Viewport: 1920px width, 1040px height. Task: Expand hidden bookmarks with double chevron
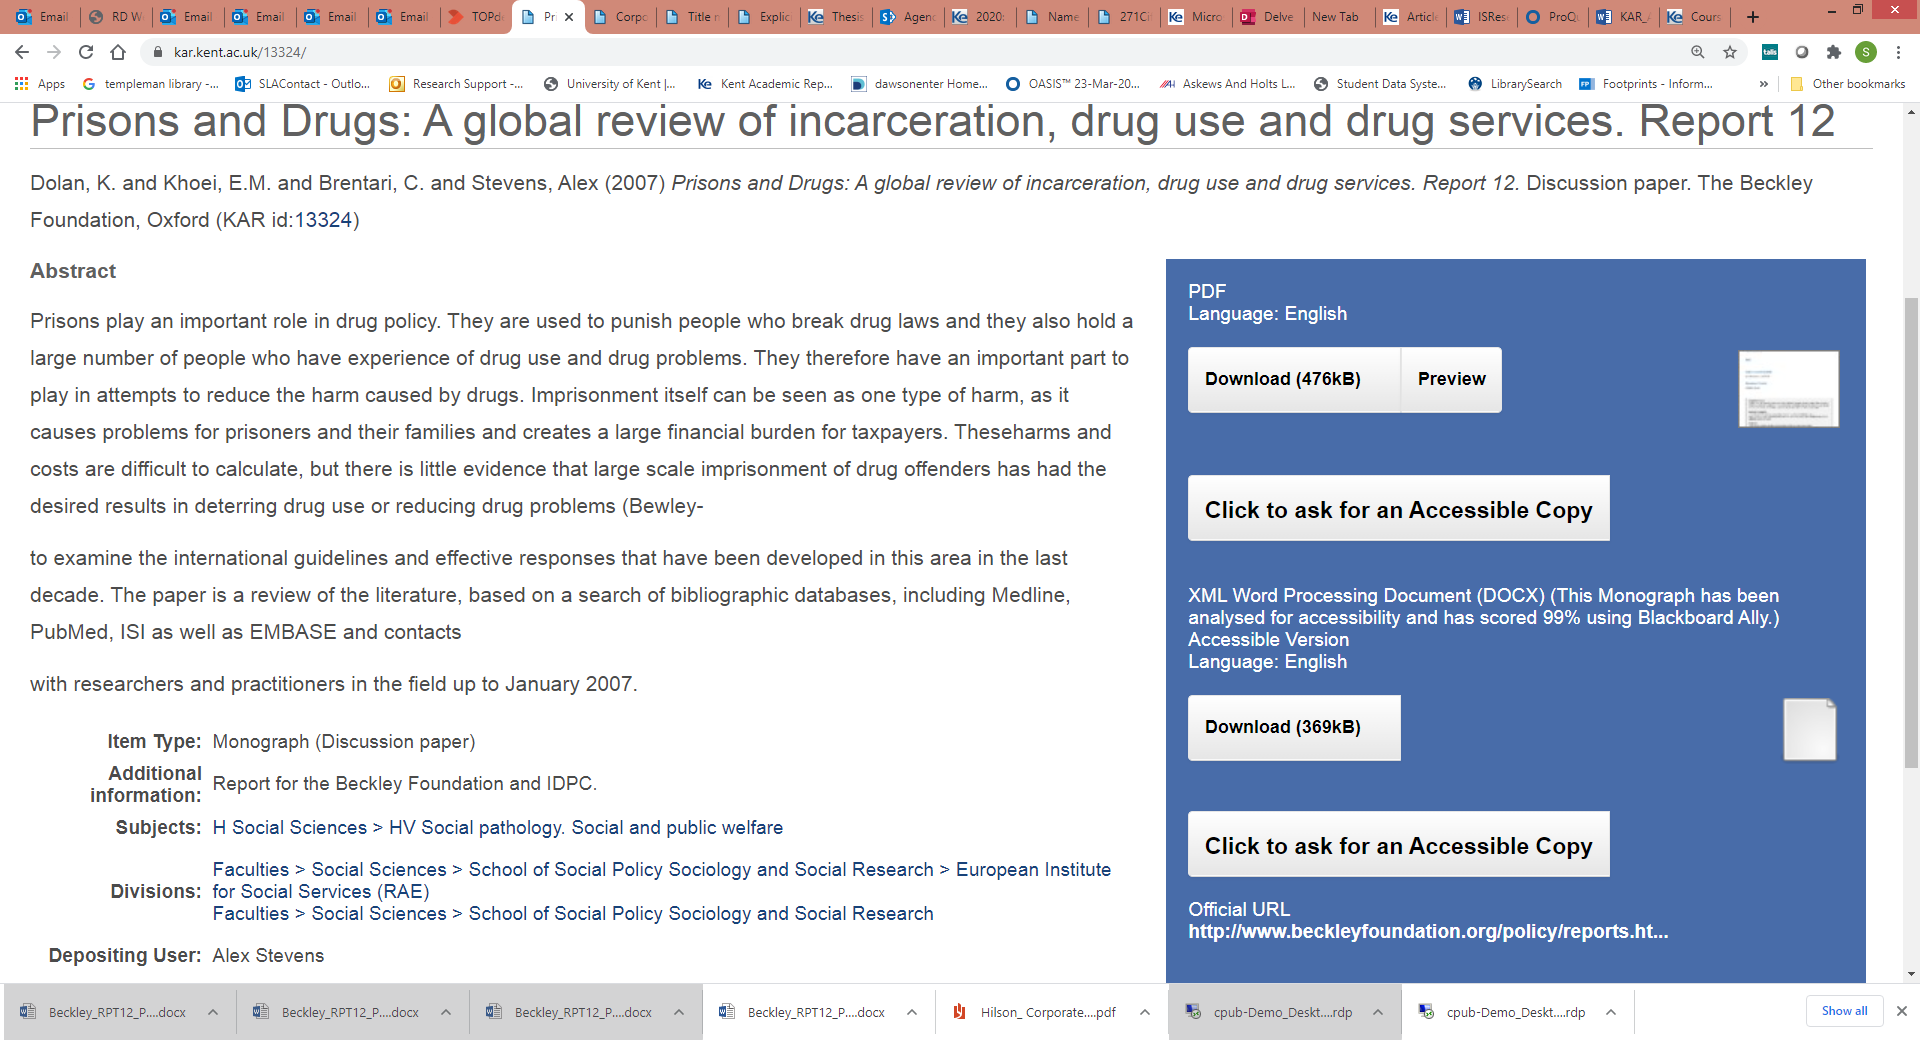click(x=1763, y=84)
